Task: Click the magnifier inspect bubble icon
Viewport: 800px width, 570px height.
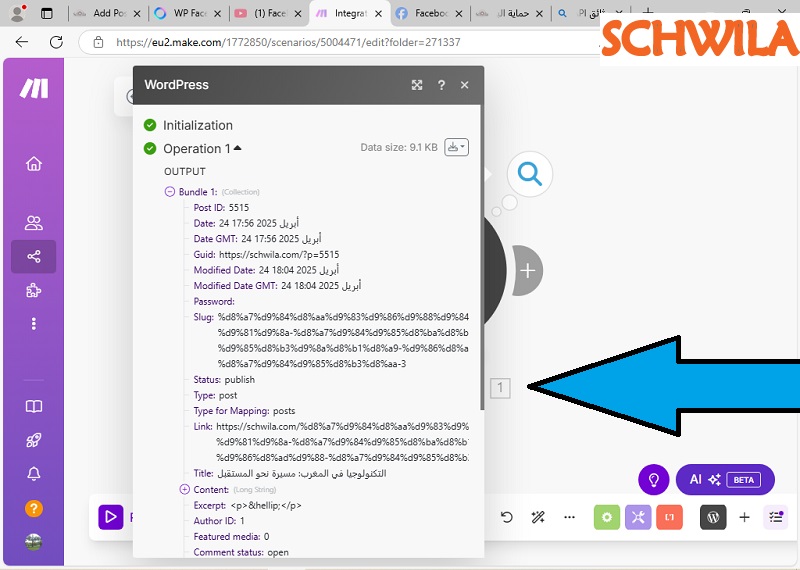Action: coord(530,174)
